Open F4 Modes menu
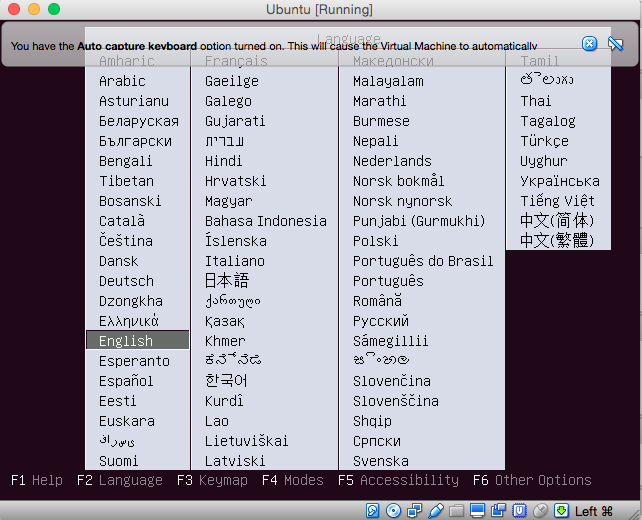The image size is (642, 520). pyautogui.click(x=293, y=480)
